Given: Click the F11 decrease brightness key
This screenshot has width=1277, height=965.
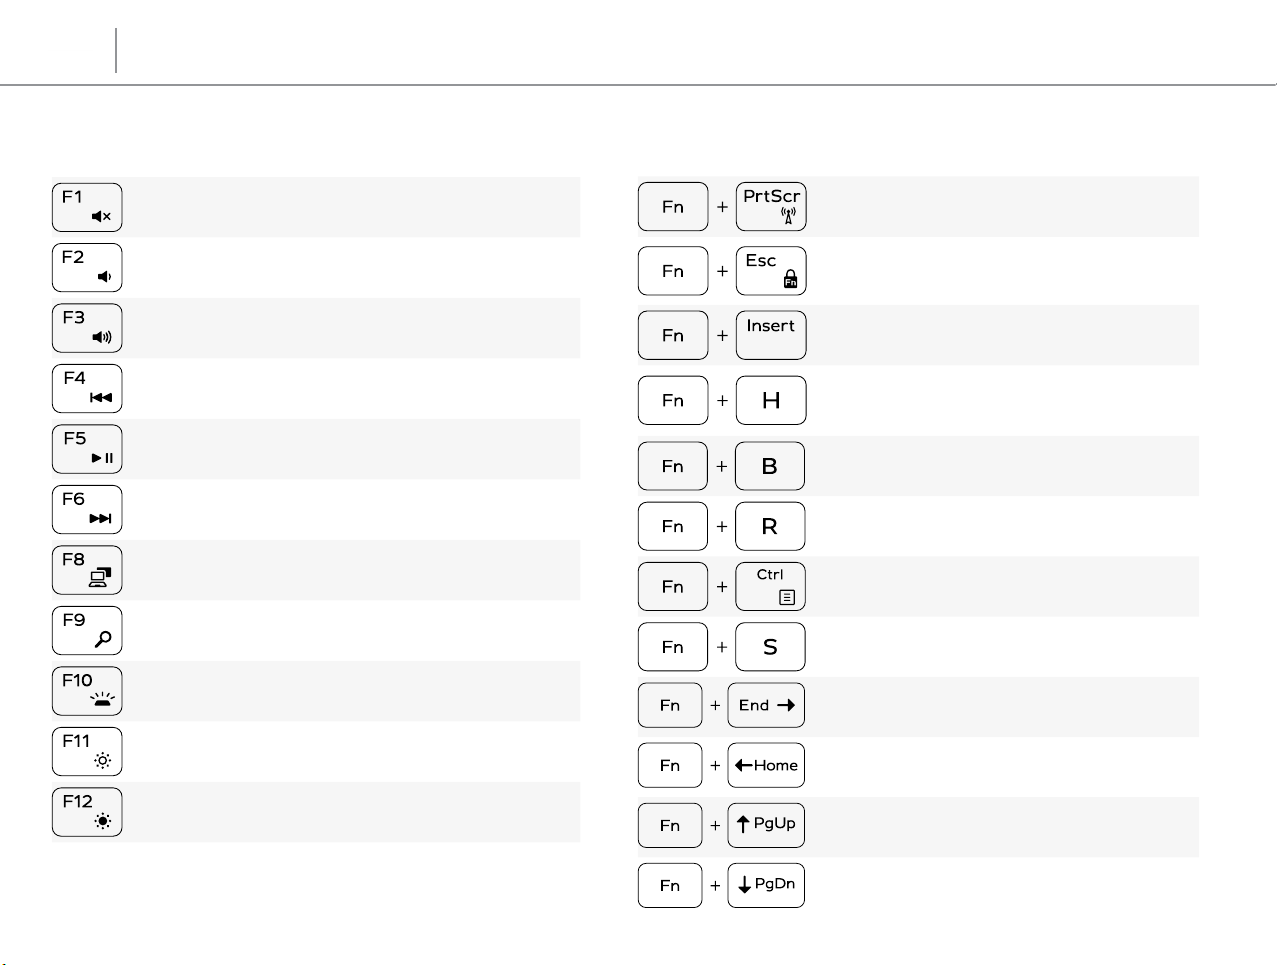Looking at the screenshot, I should point(87,752).
